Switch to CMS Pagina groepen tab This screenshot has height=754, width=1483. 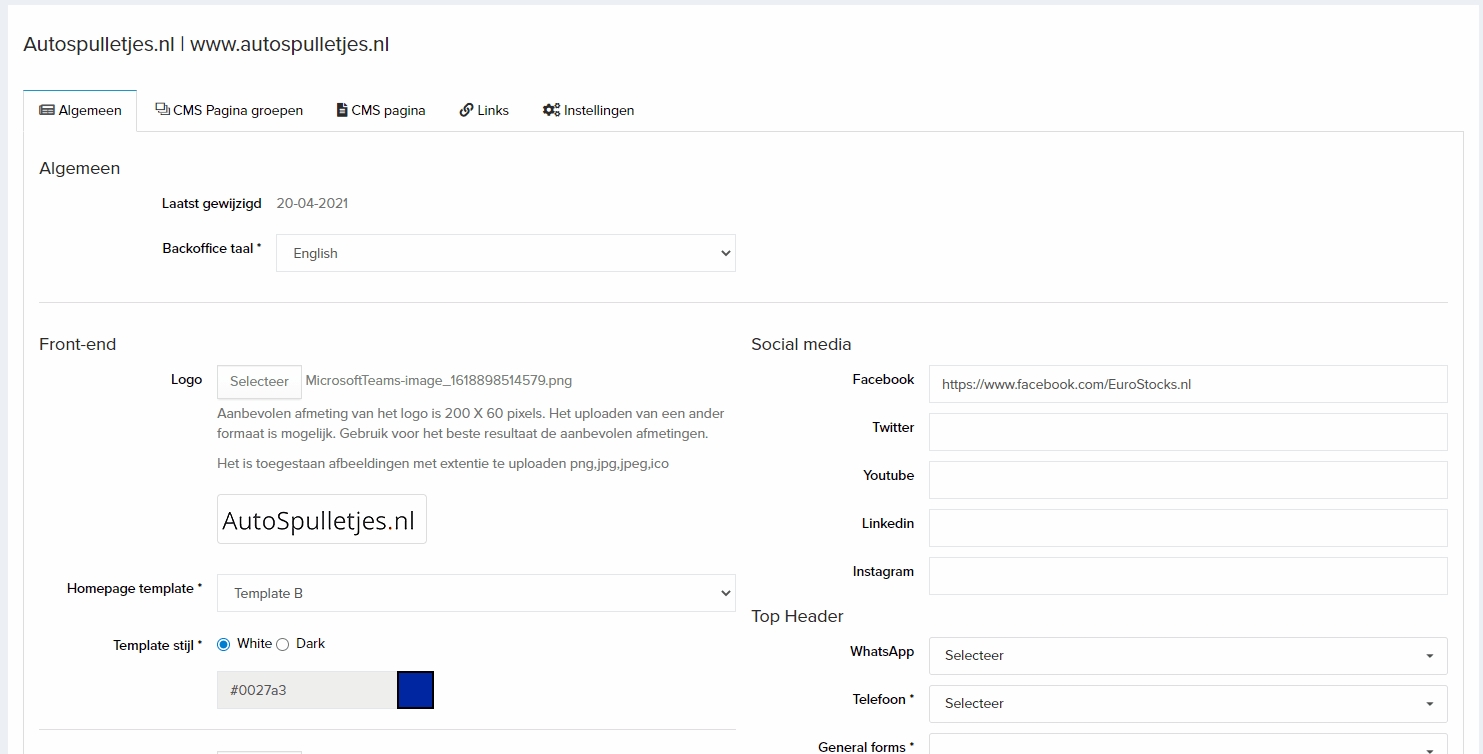coord(229,110)
